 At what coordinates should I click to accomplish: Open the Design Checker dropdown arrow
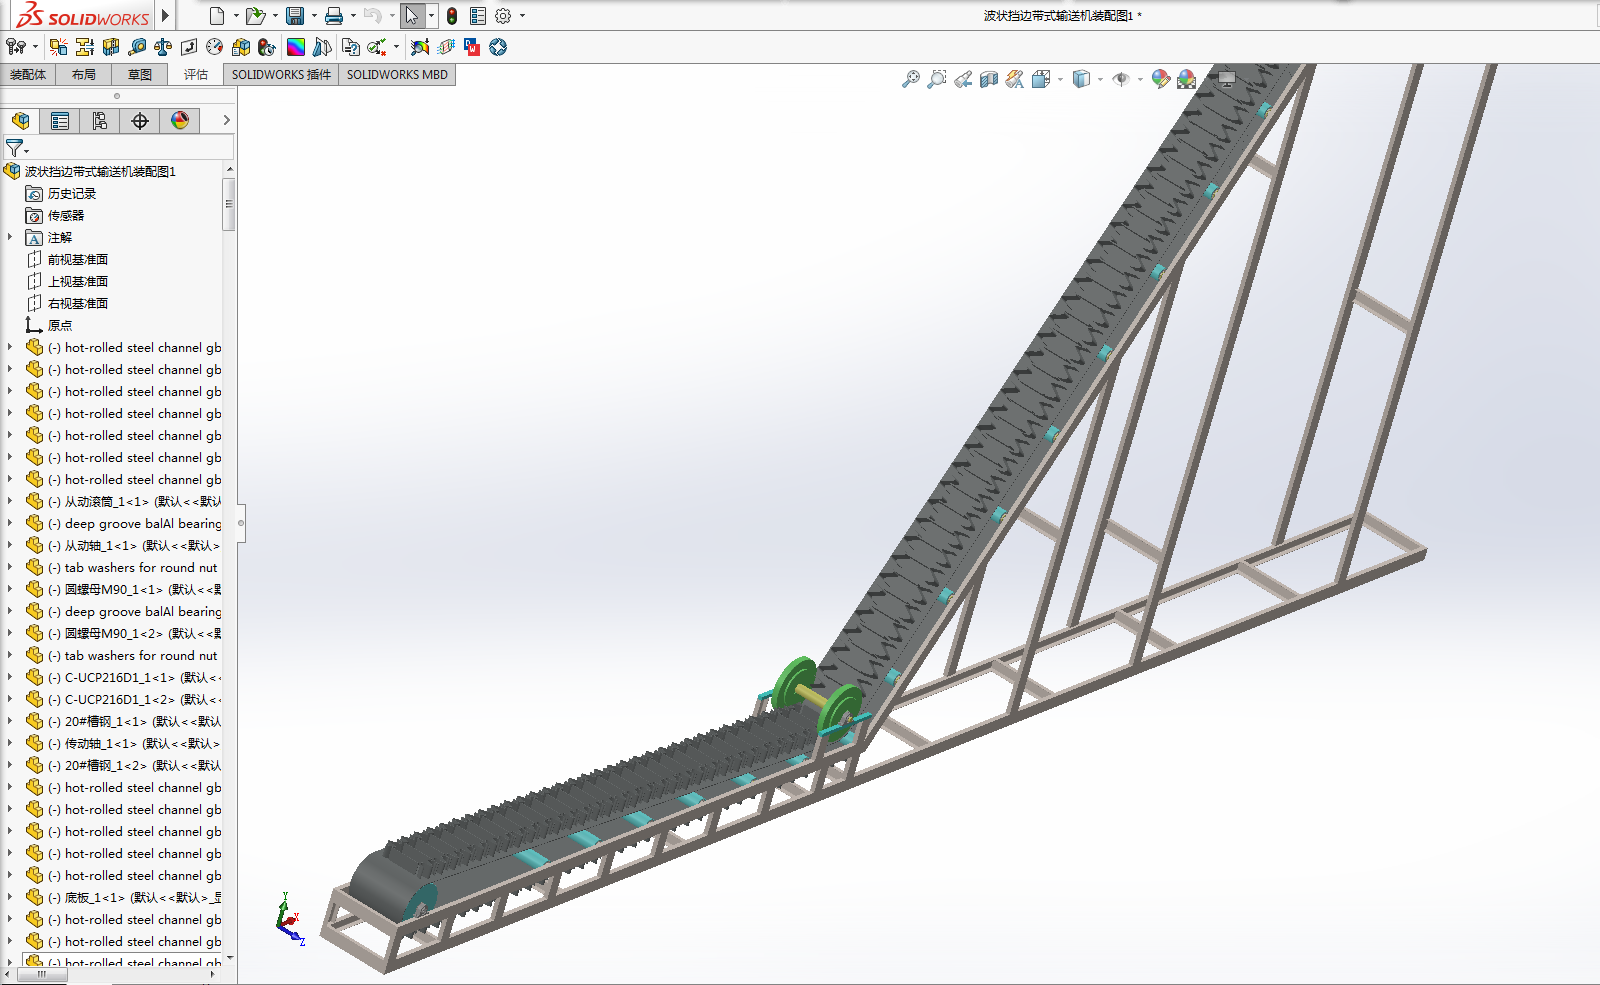(x=396, y=47)
